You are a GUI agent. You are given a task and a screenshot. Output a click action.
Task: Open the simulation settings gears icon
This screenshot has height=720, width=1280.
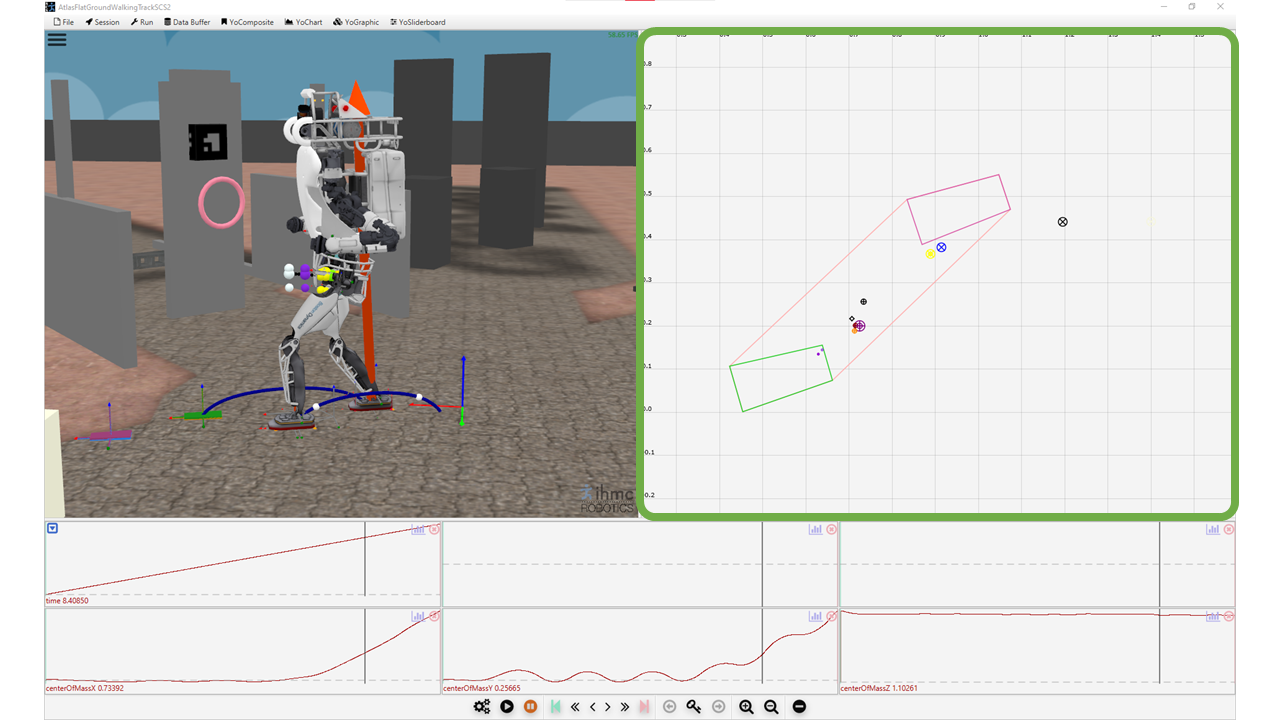tap(482, 707)
